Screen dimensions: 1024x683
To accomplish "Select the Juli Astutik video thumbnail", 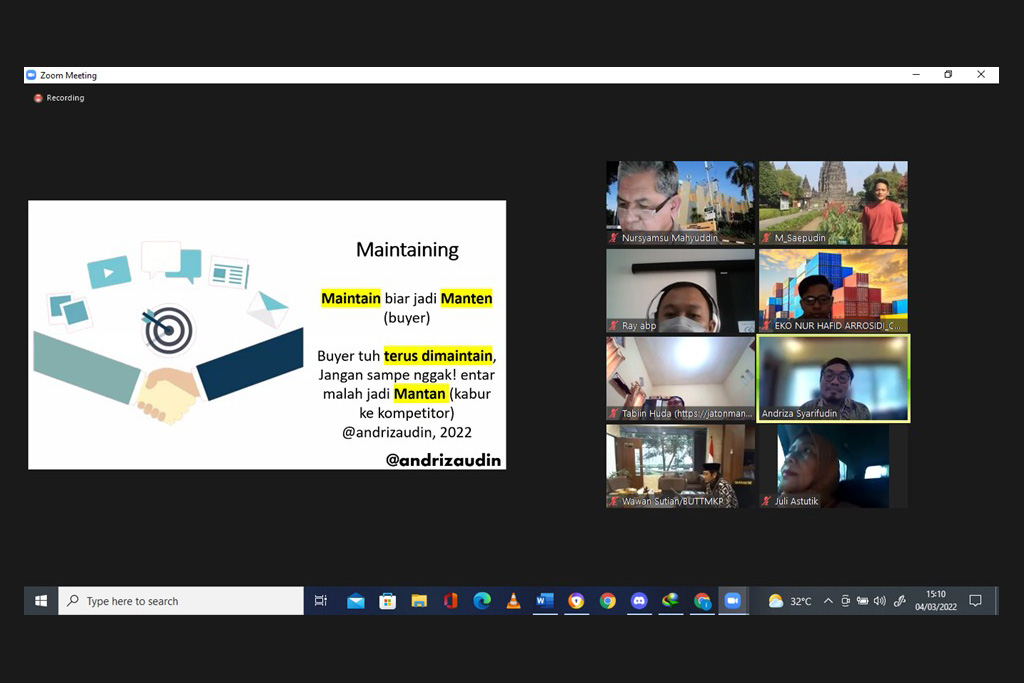I will click(x=833, y=465).
